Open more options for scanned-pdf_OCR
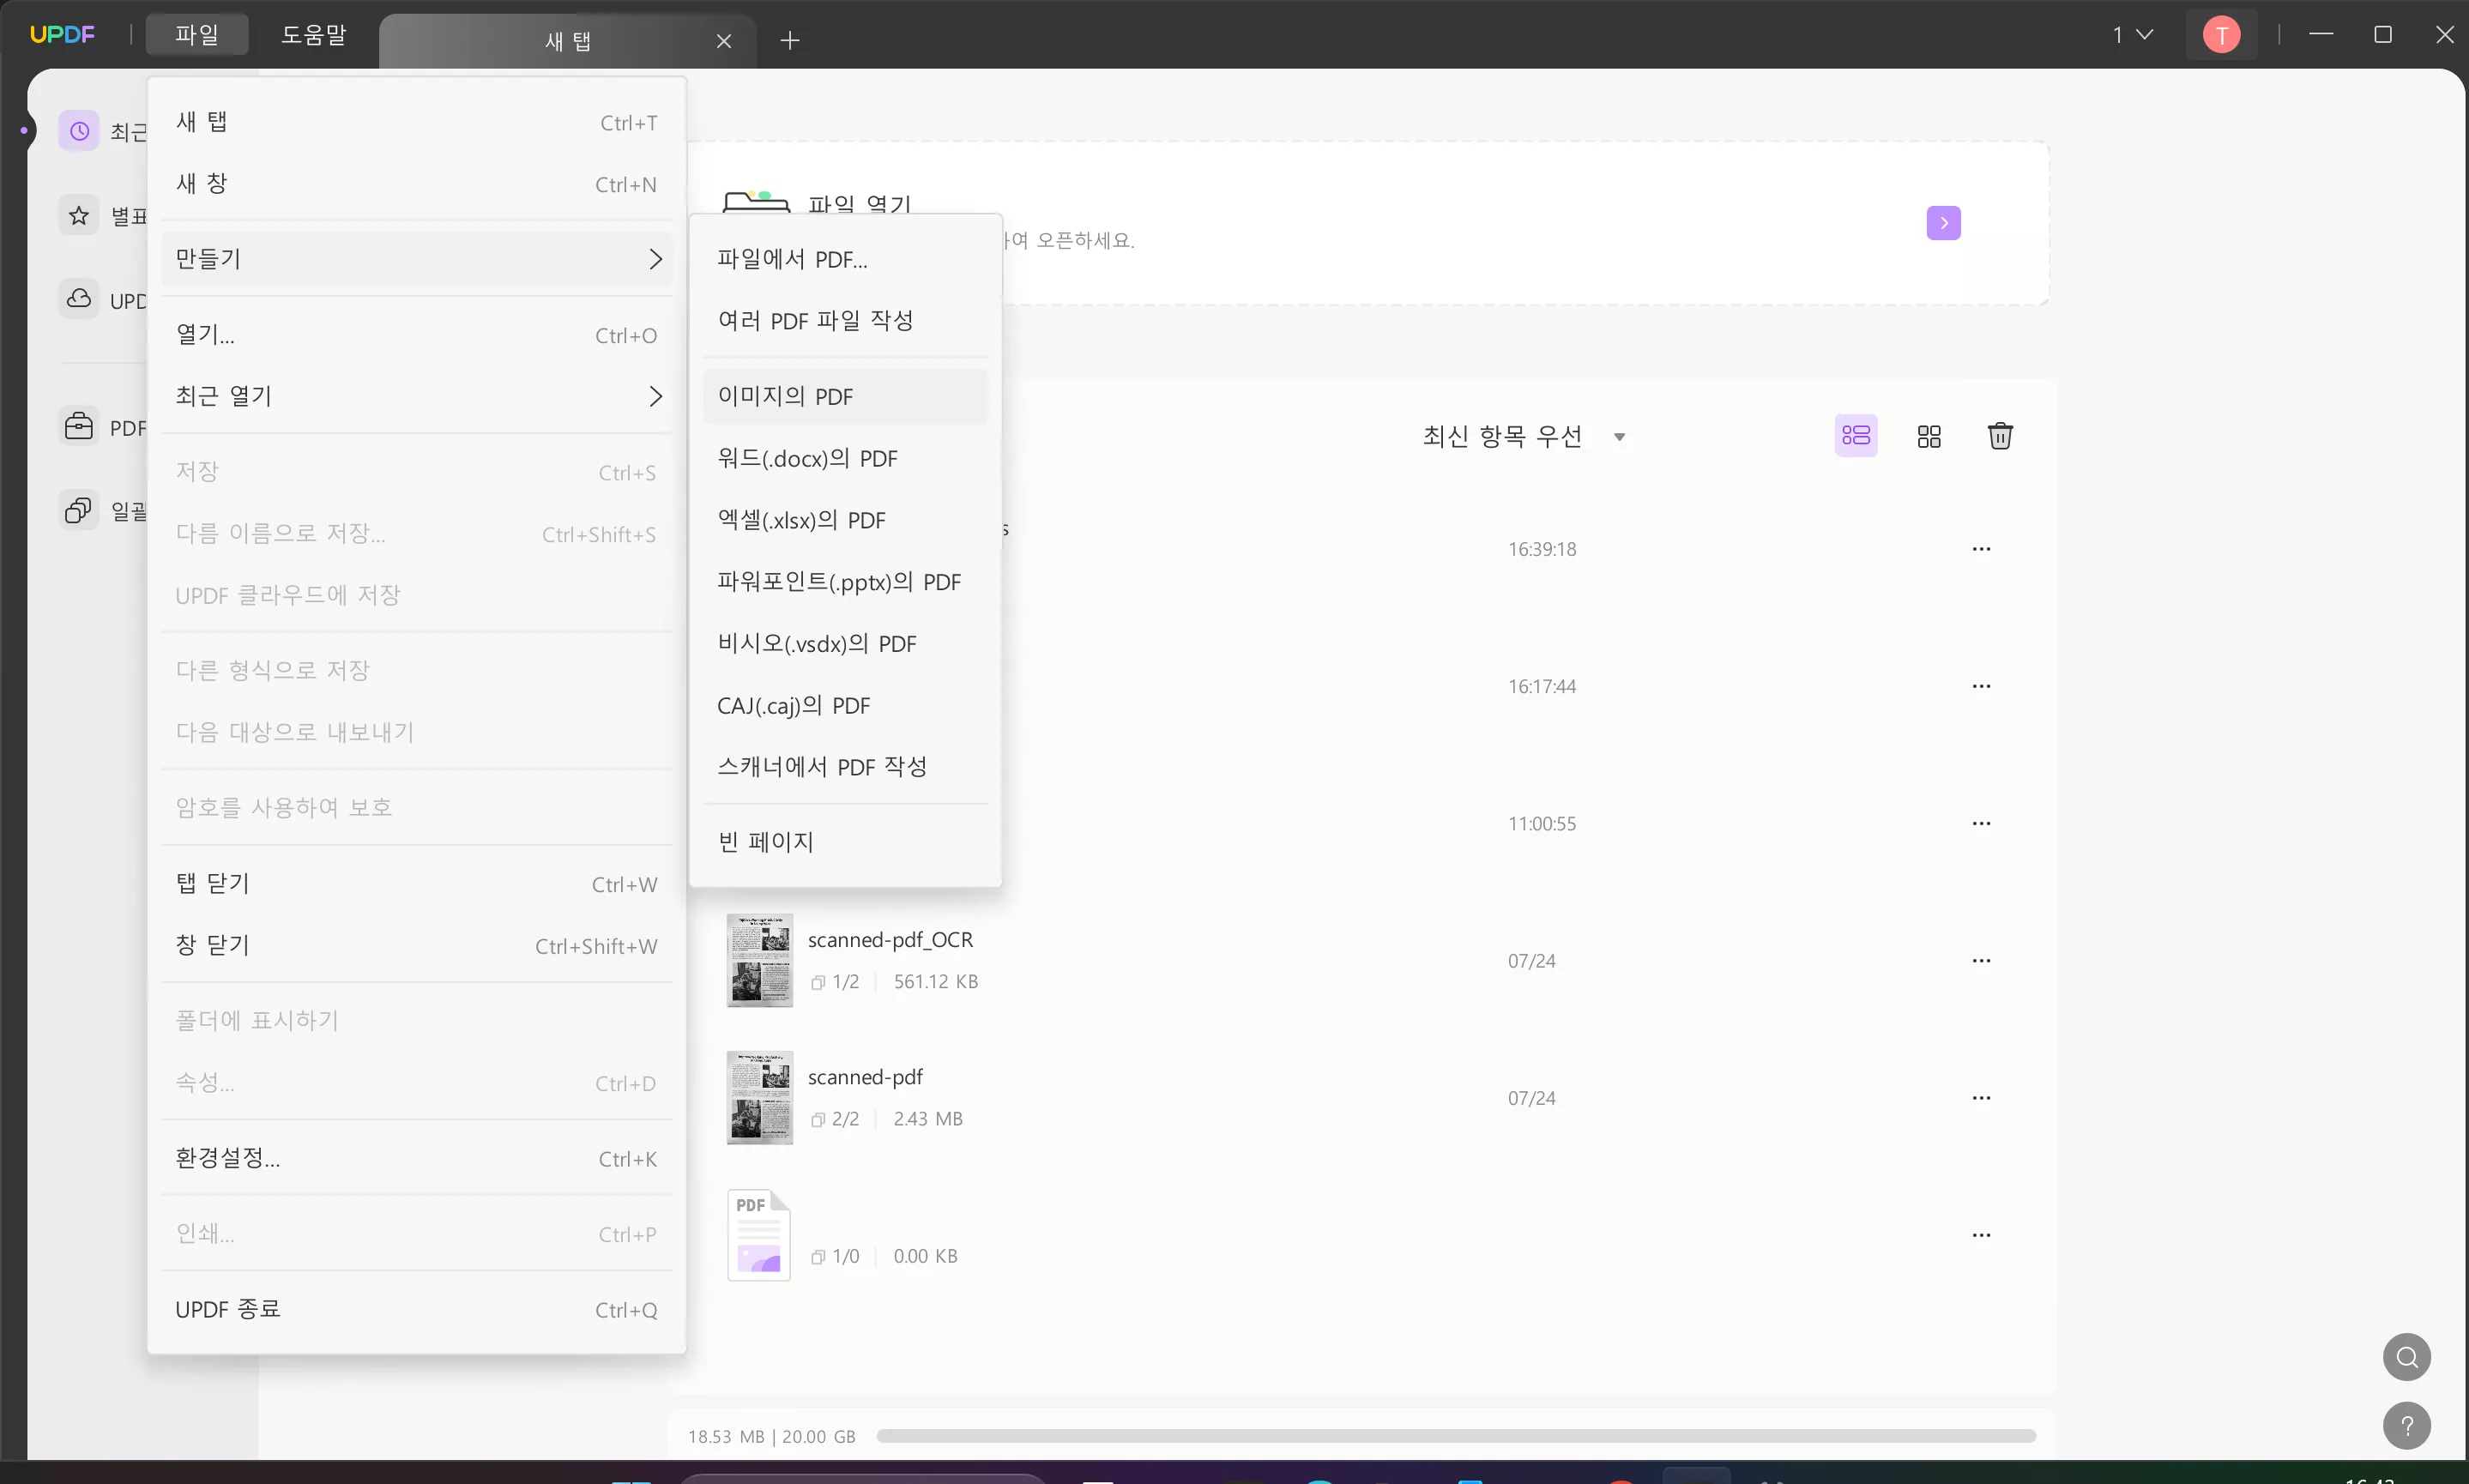The height and width of the screenshot is (1484, 2469). (x=1981, y=960)
